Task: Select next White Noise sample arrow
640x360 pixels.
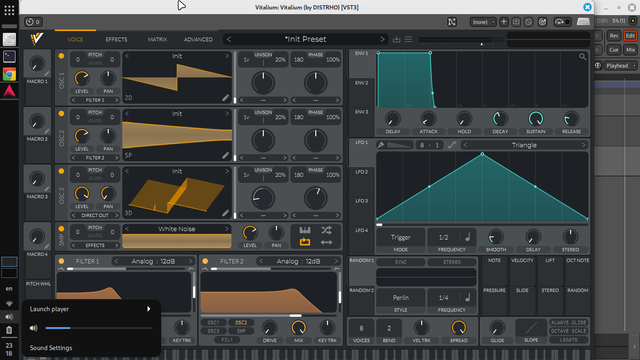Action: (x=227, y=229)
